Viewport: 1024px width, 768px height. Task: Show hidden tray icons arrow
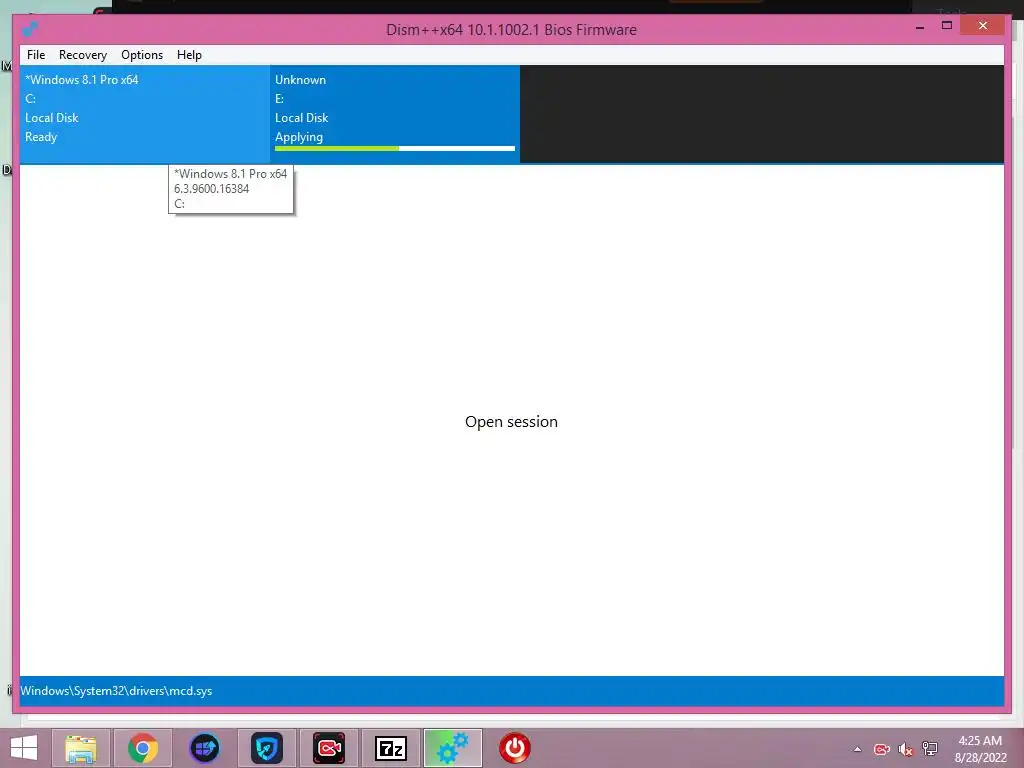[x=857, y=749]
